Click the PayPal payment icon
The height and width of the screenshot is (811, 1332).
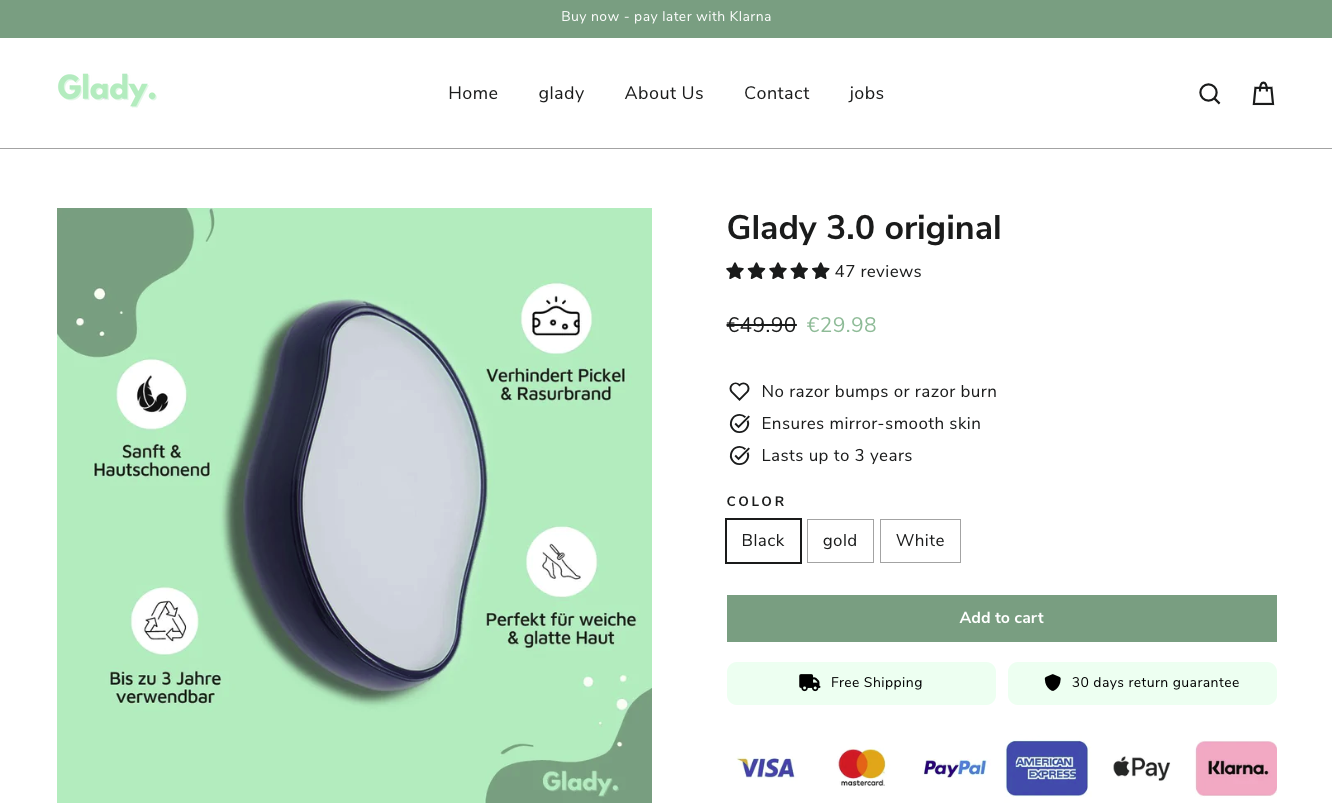tap(954, 768)
